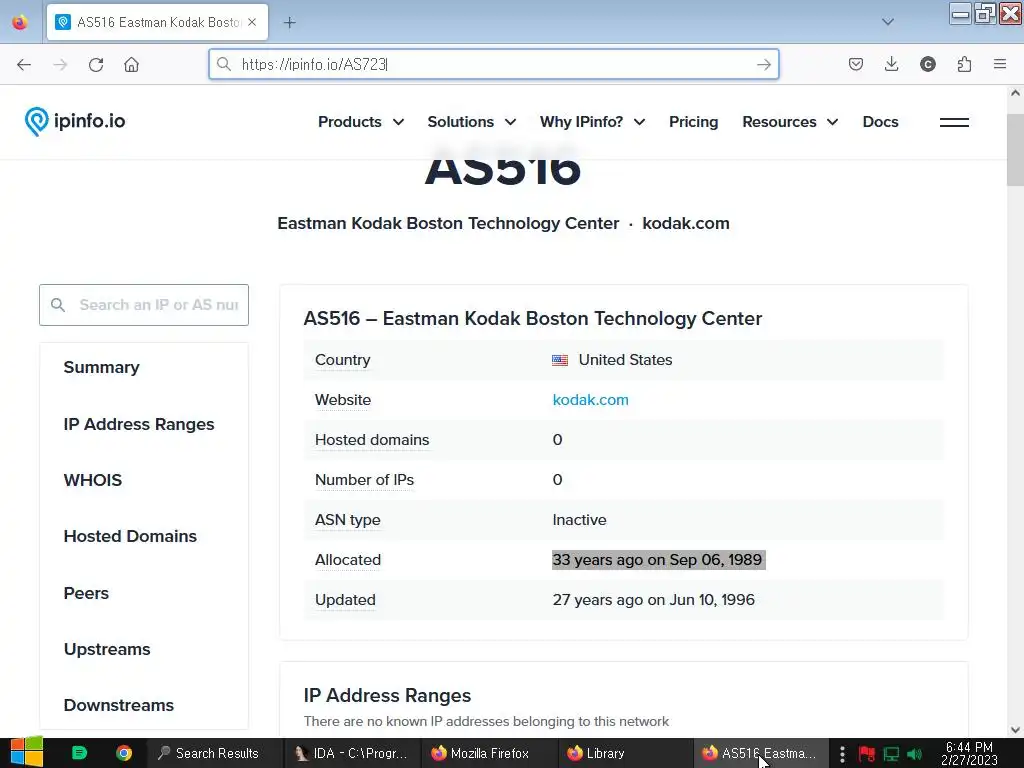Open the Windows Start button

point(26,753)
